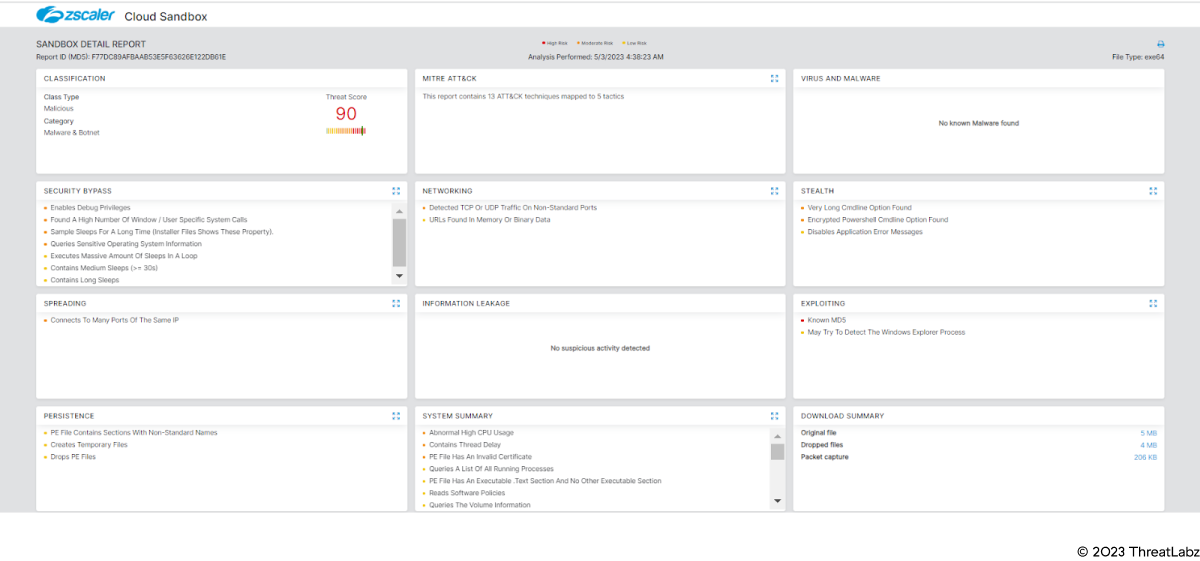Expand the MITRE ATT&CK panel
This screenshot has height=561, width=1200.
(774, 78)
